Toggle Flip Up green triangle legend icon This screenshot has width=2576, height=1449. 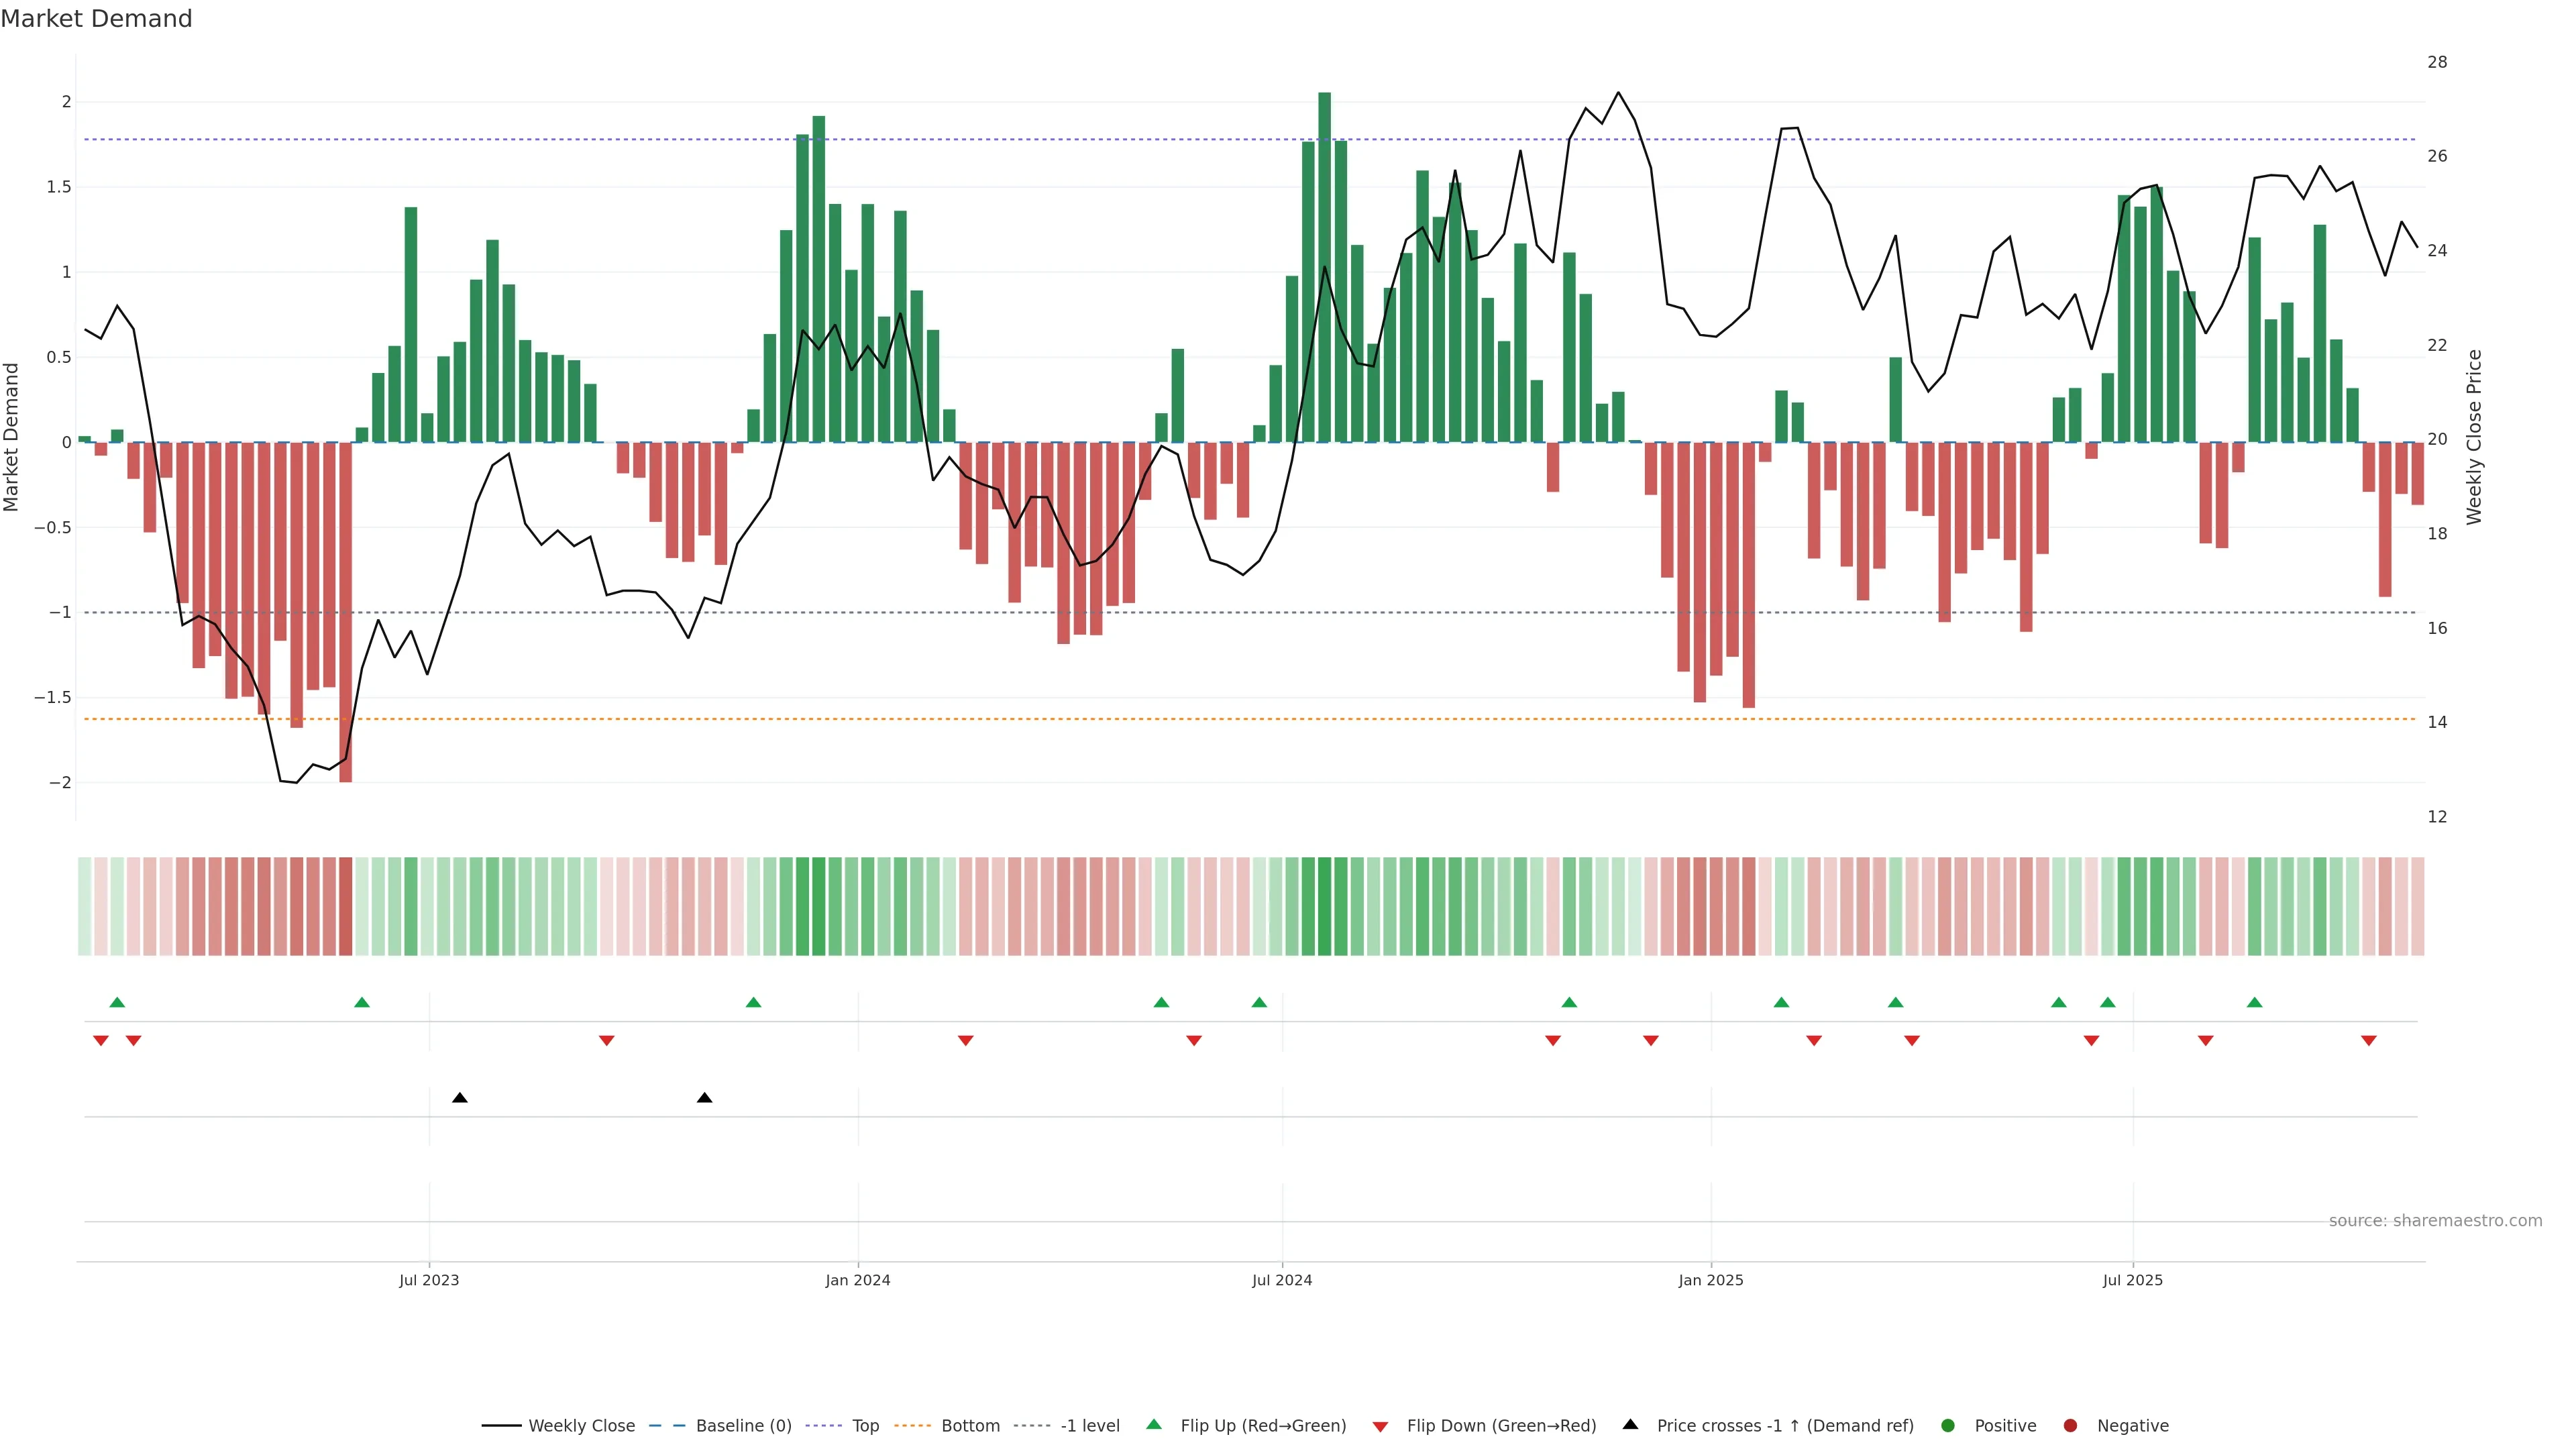[1154, 1424]
